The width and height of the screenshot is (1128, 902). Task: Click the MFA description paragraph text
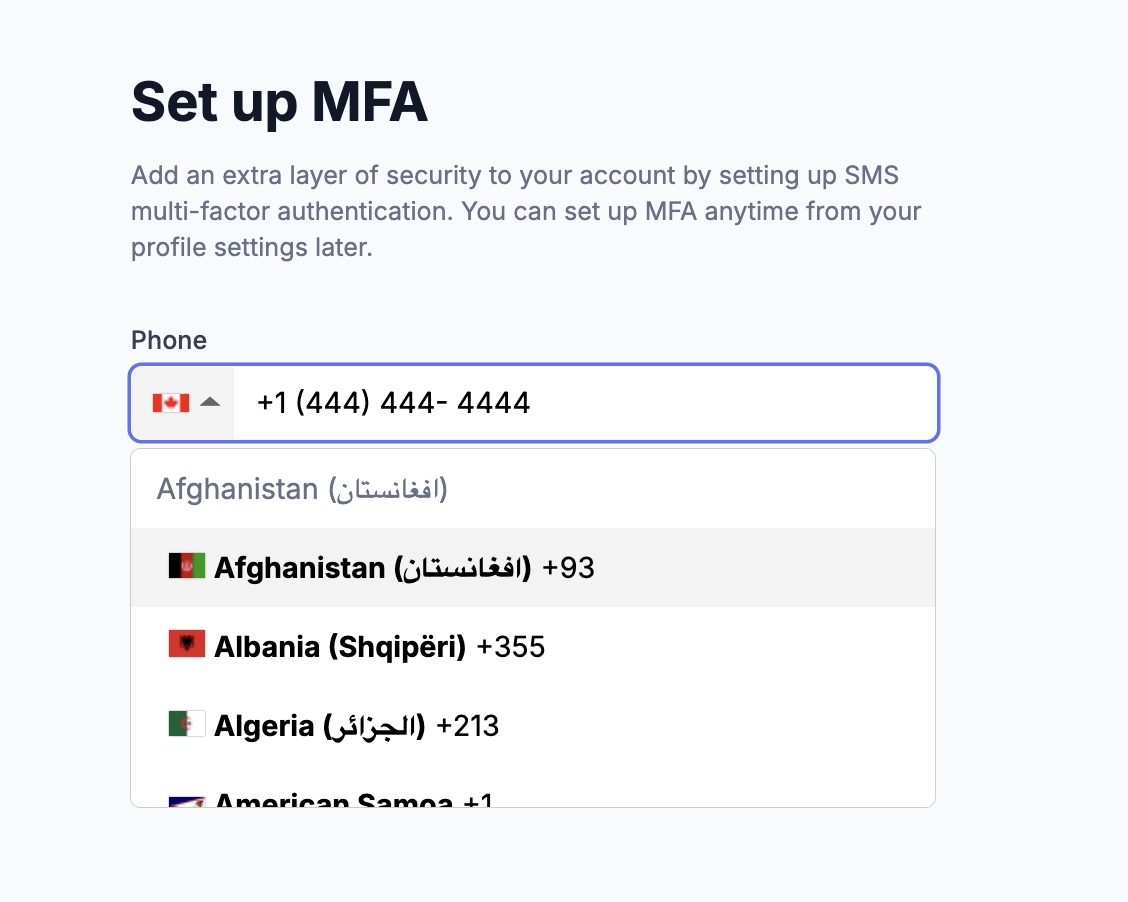(526, 212)
